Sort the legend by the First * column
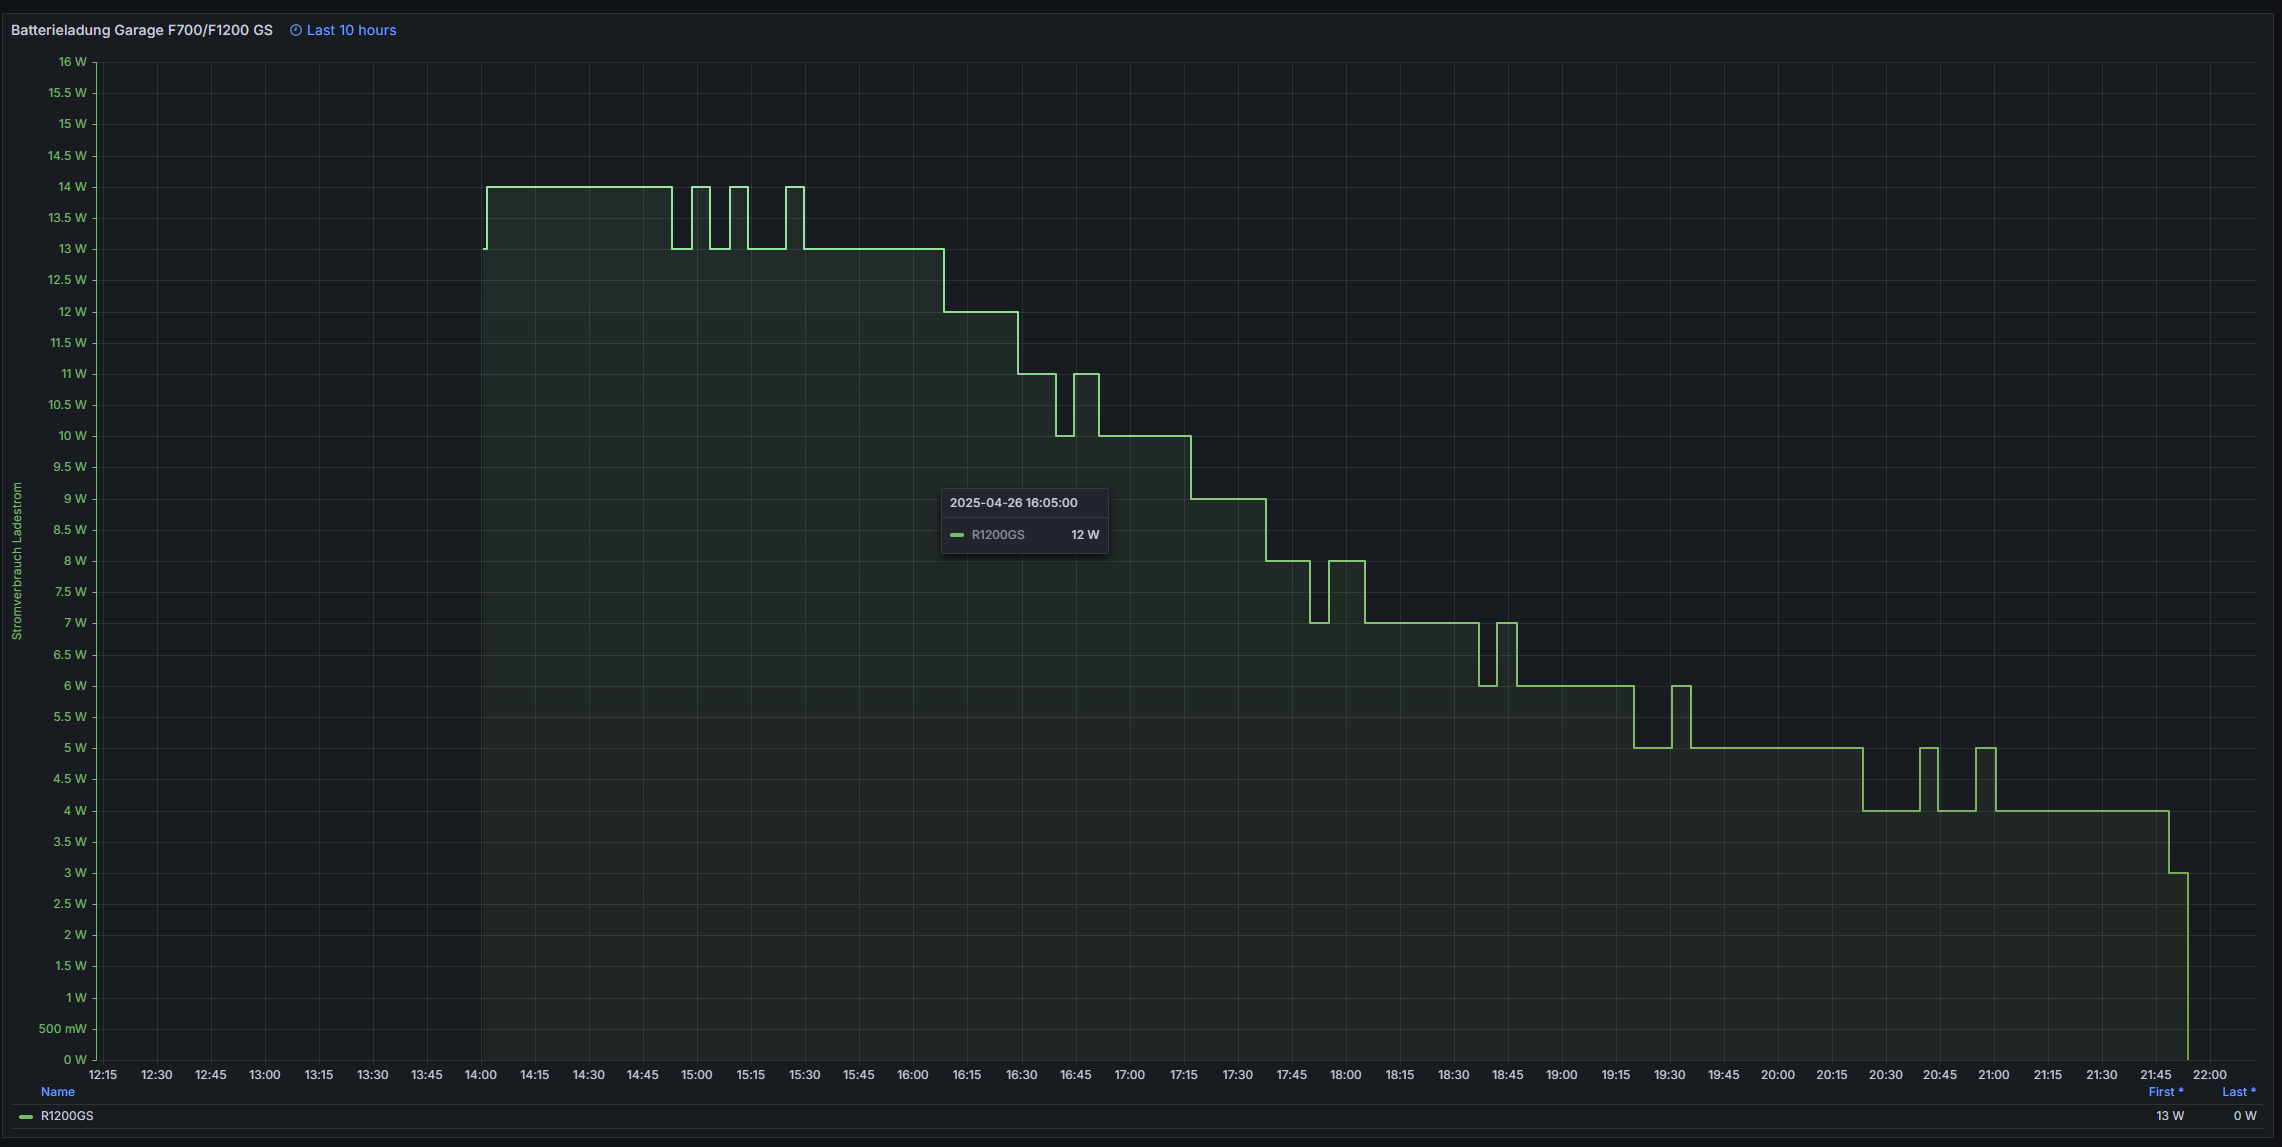Viewport: 2282px width, 1147px height. (2165, 1092)
